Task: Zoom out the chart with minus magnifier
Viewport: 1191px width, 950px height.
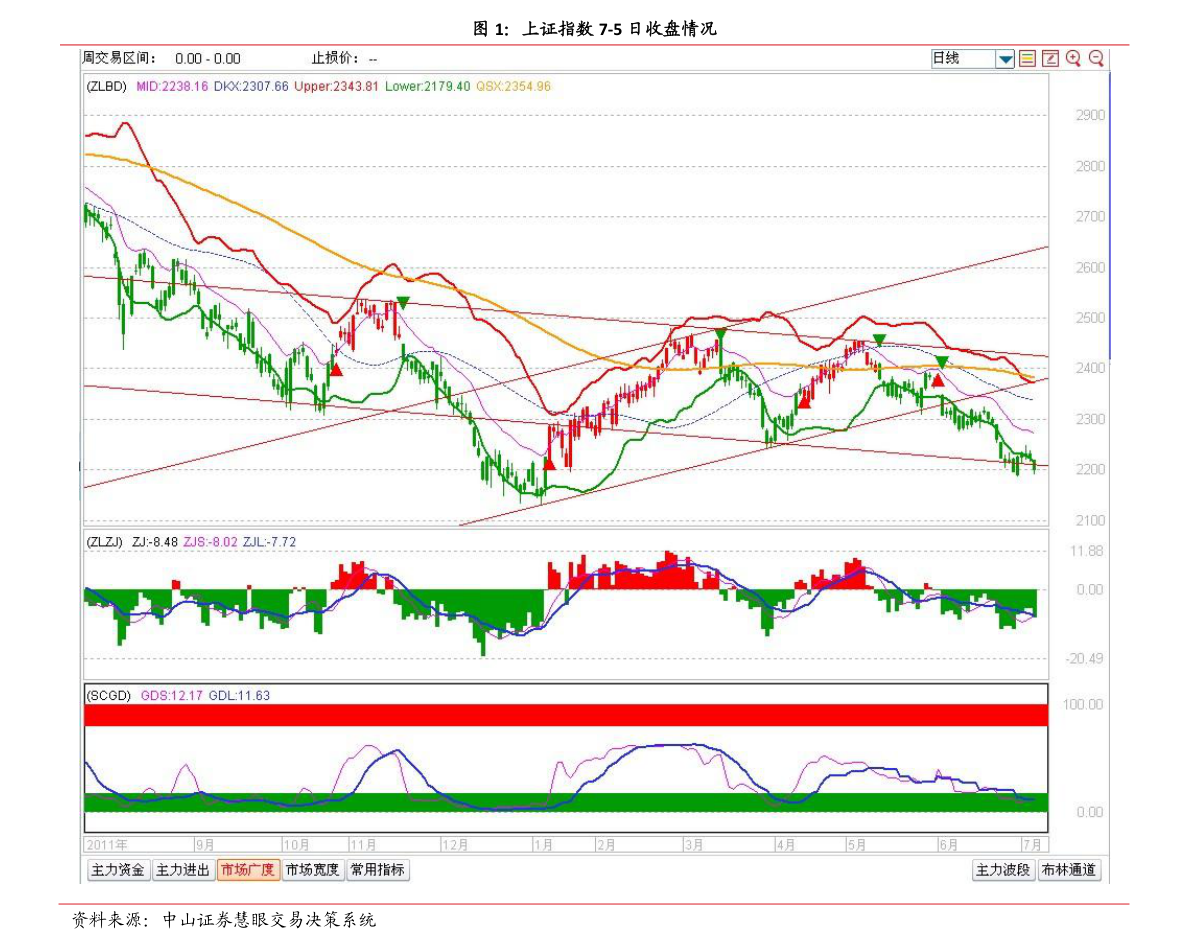Action: coord(1096,58)
